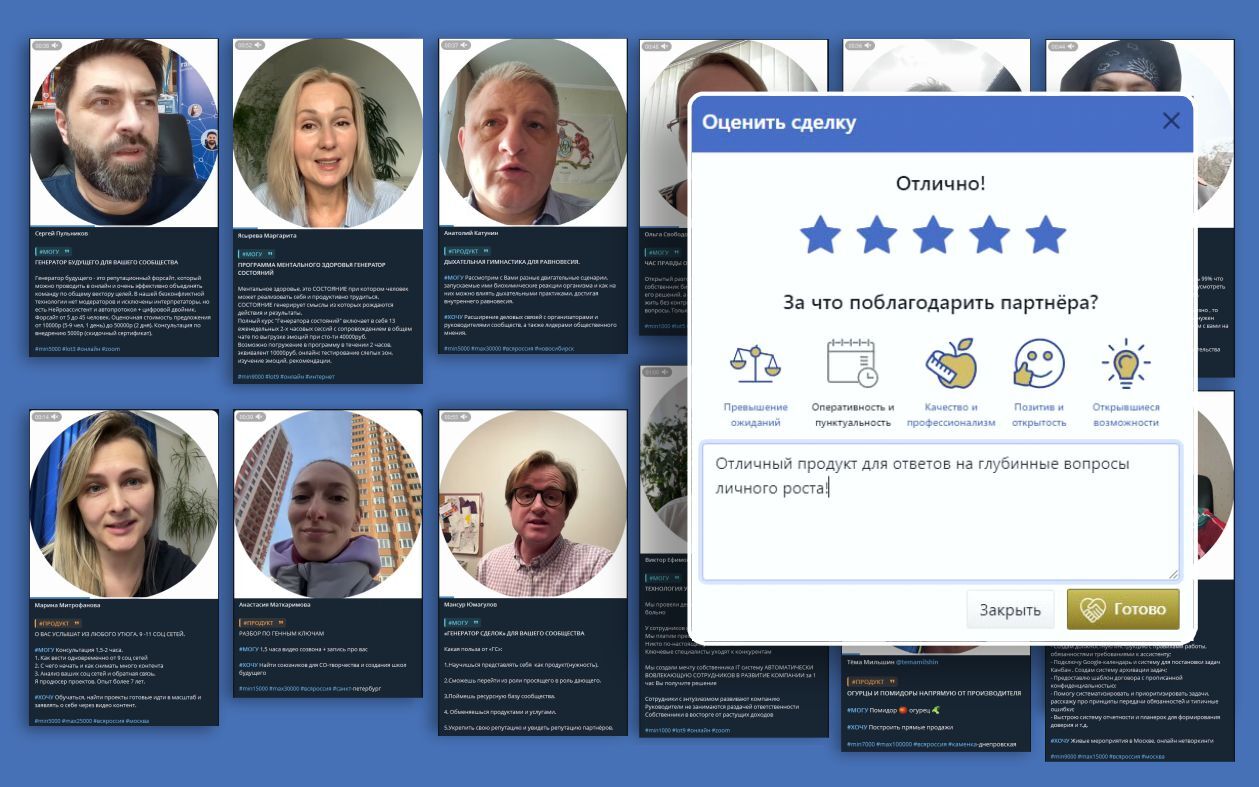Rate the deal with the first star
Image resolution: width=1259 pixels, height=787 pixels.
coord(820,235)
